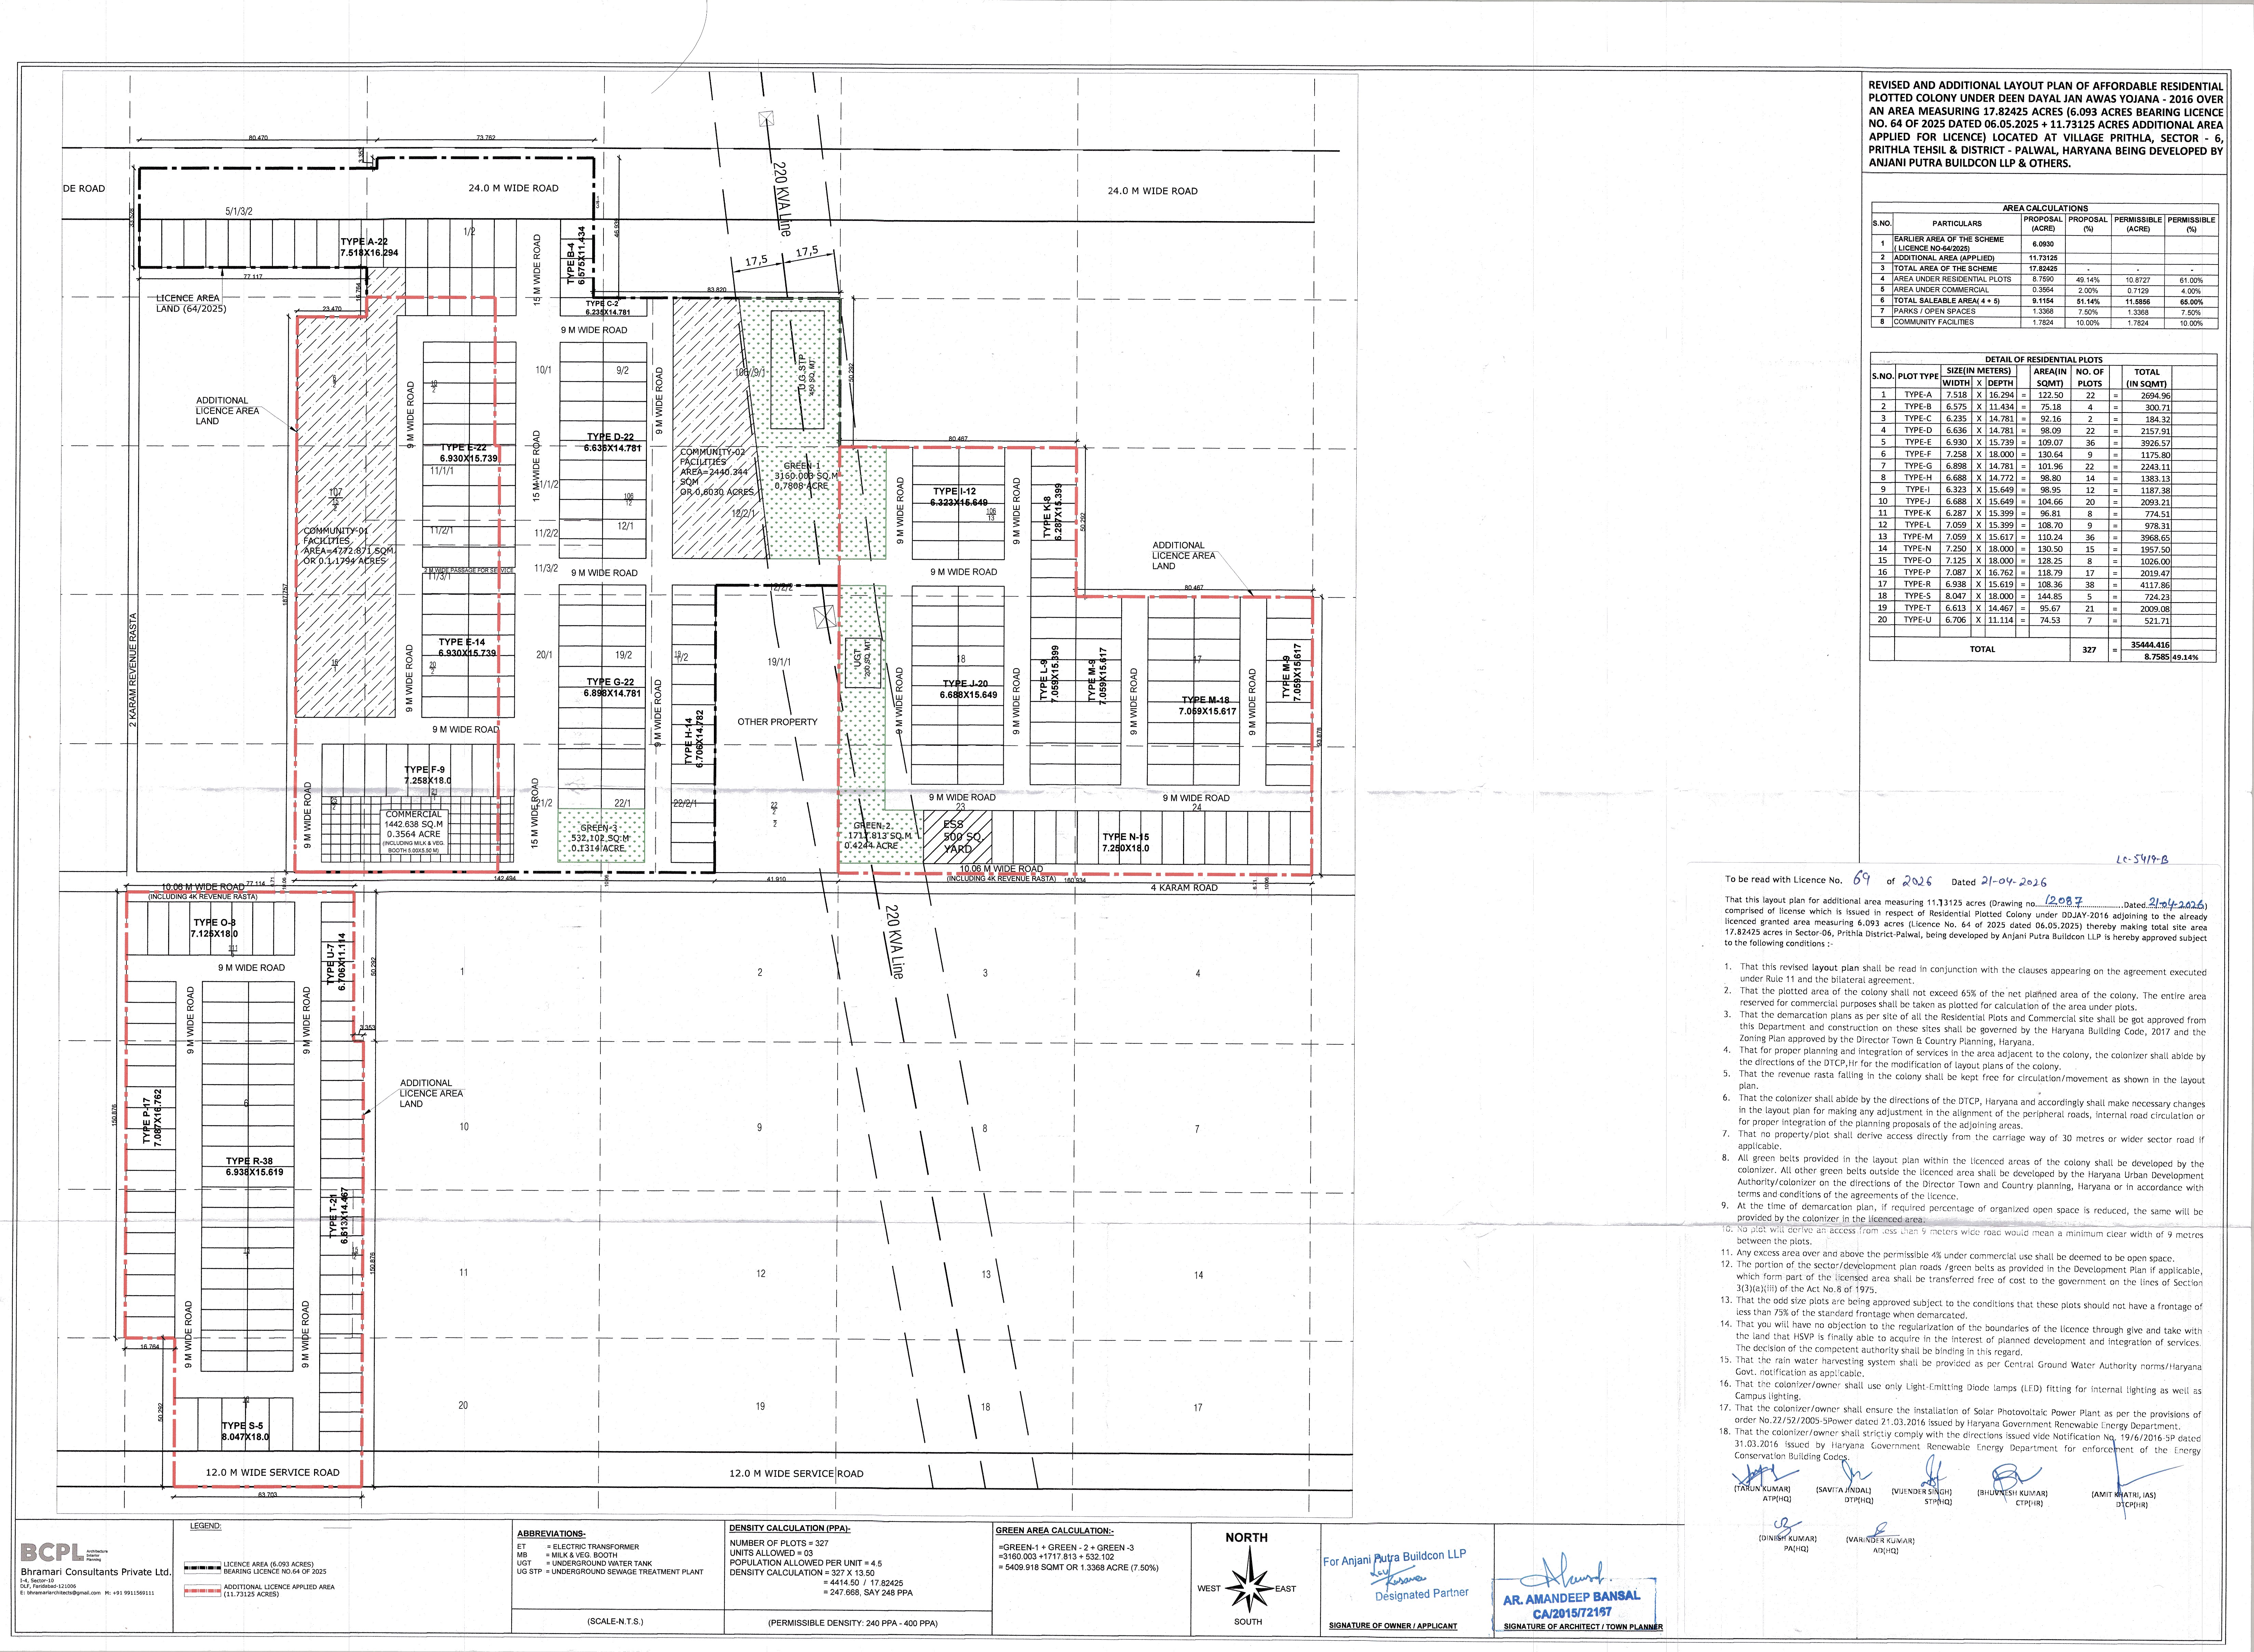This screenshot has height=1652, width=2254.
Task: Click signatory name '(AMIT KHATRI, IAS)'
Action: tap(2124, 1495)
